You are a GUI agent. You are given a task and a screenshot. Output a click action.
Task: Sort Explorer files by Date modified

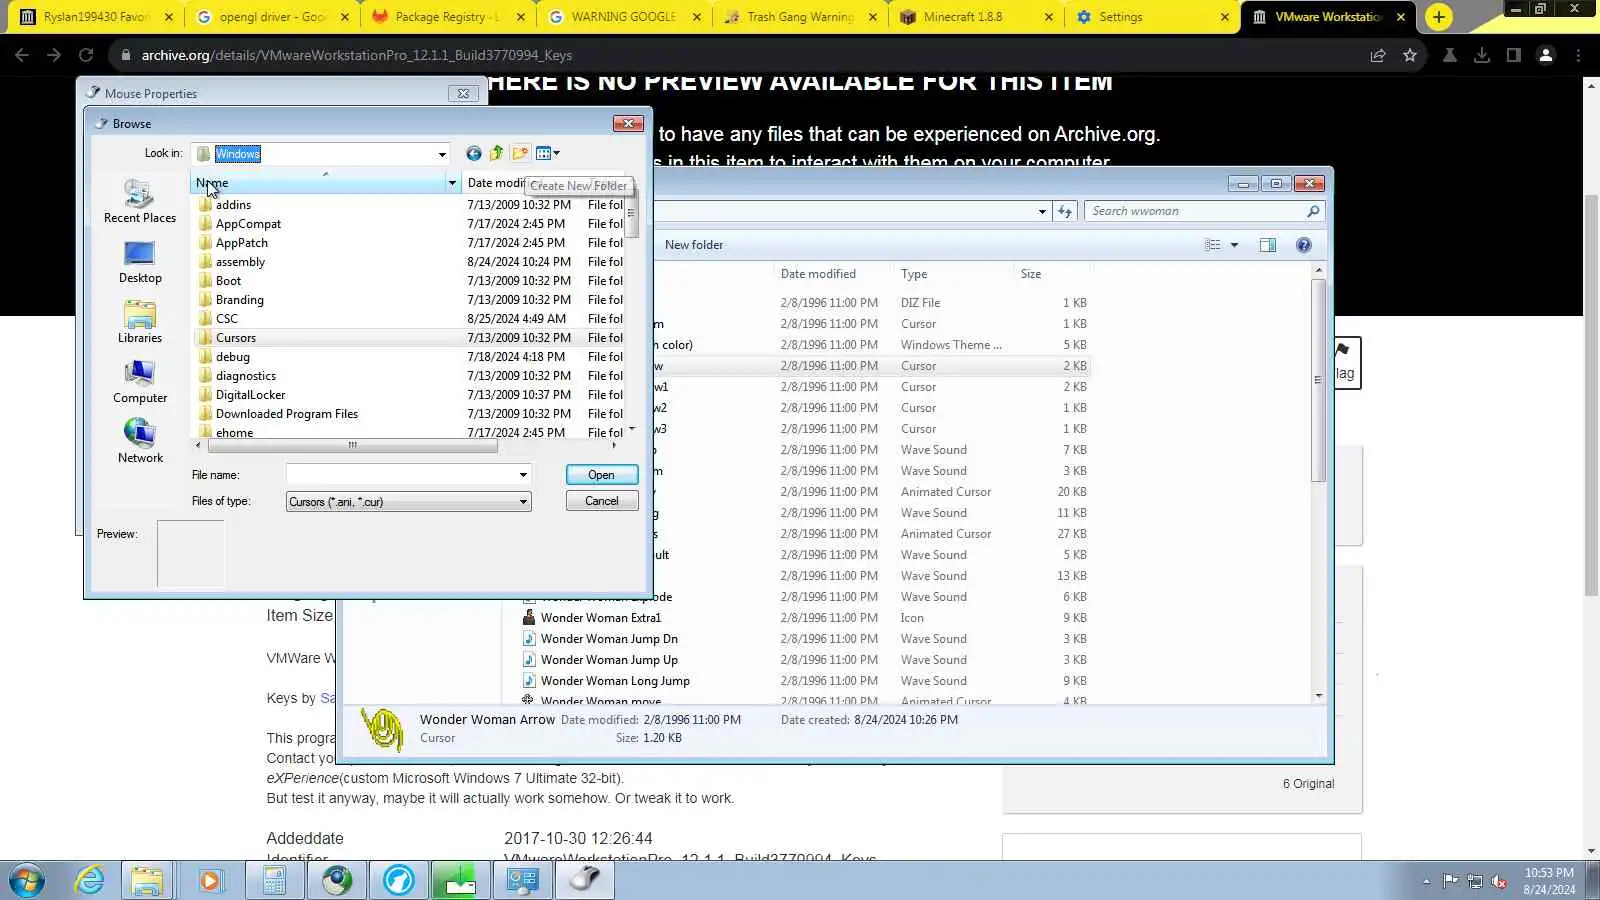pyautogui.click(x=818, y=274)
